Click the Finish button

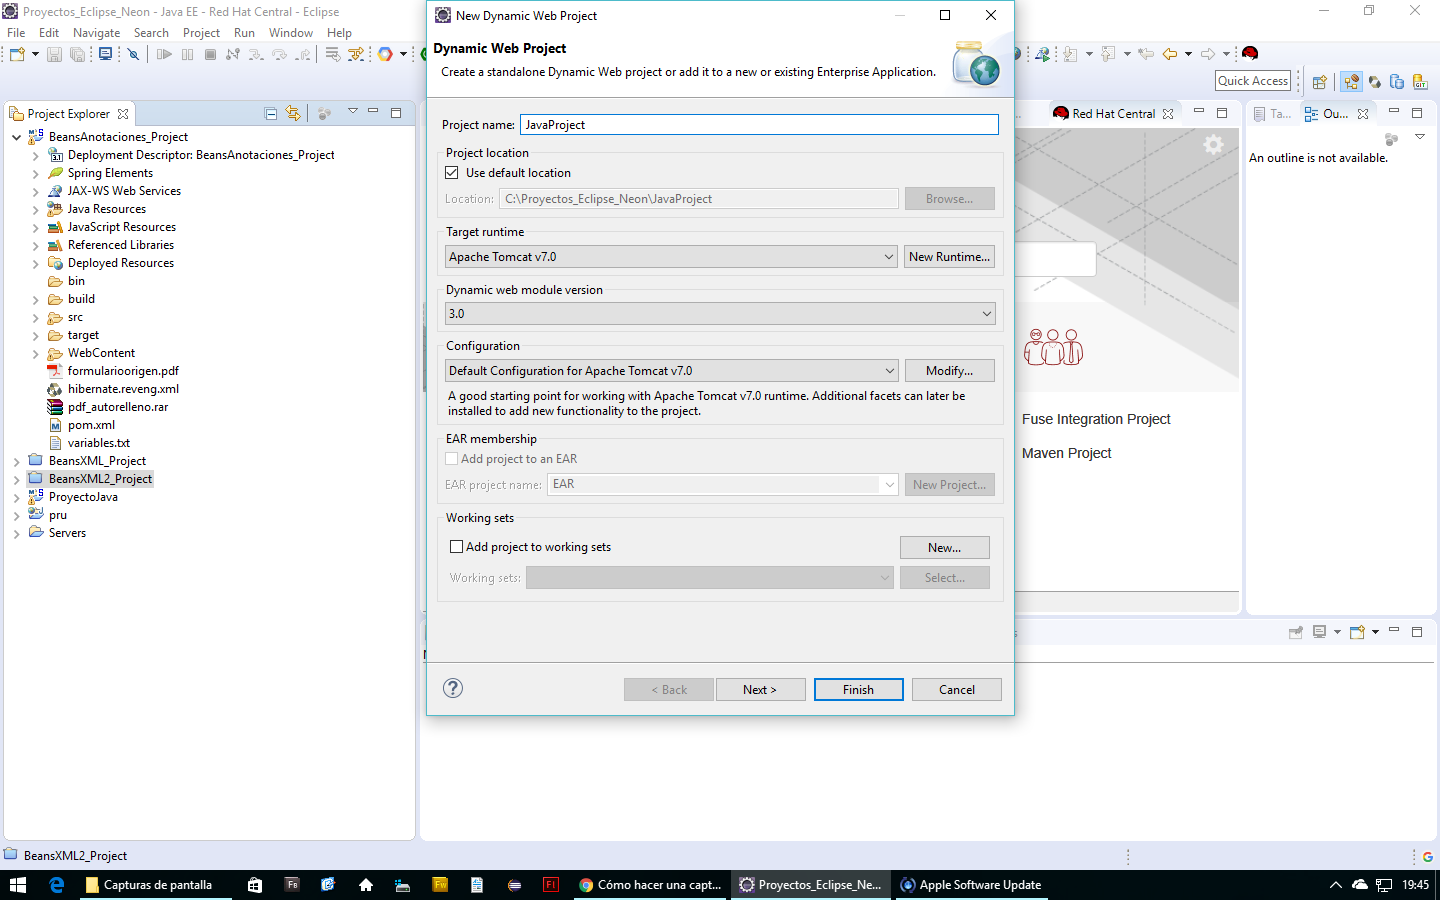(x=858, y=690)
